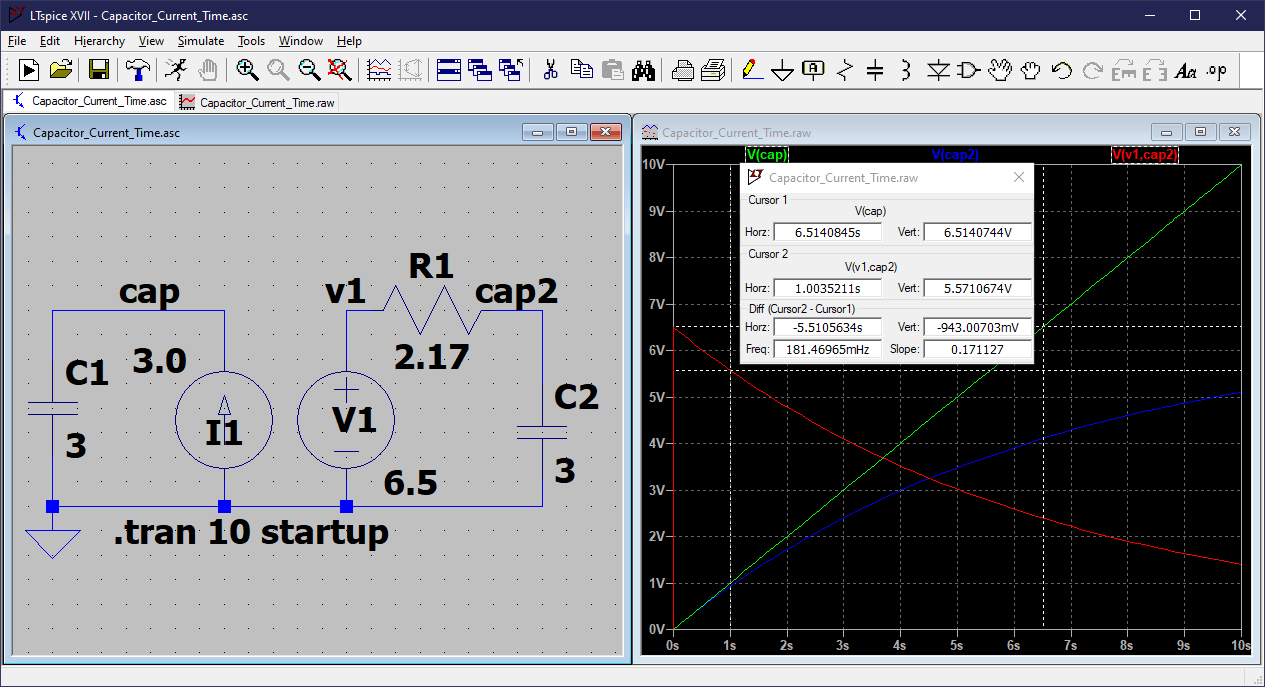Screen dimensions: 1265x694
Task: Click the Freq value 181.46965mHz
Action: coord(828,349)
